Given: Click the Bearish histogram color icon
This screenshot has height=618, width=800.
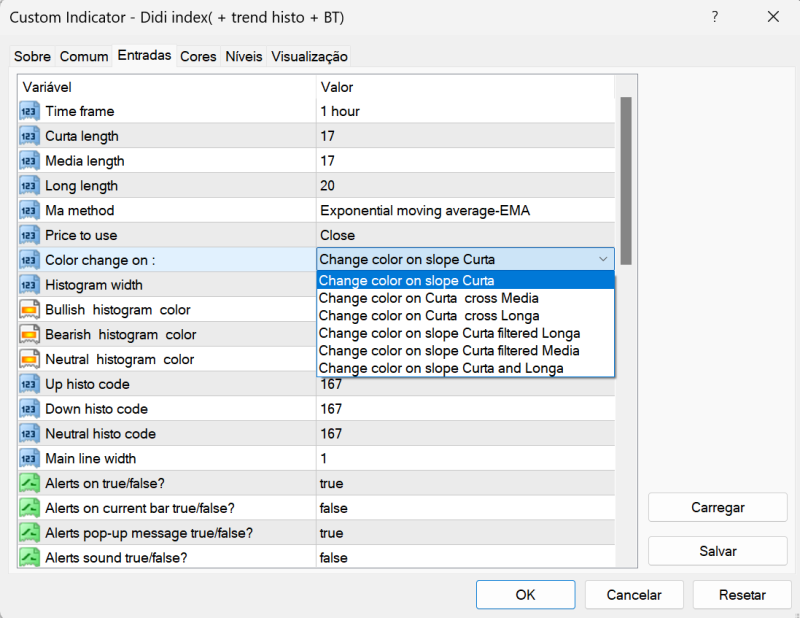Looking at the screenshot, I should click(29, 335).
